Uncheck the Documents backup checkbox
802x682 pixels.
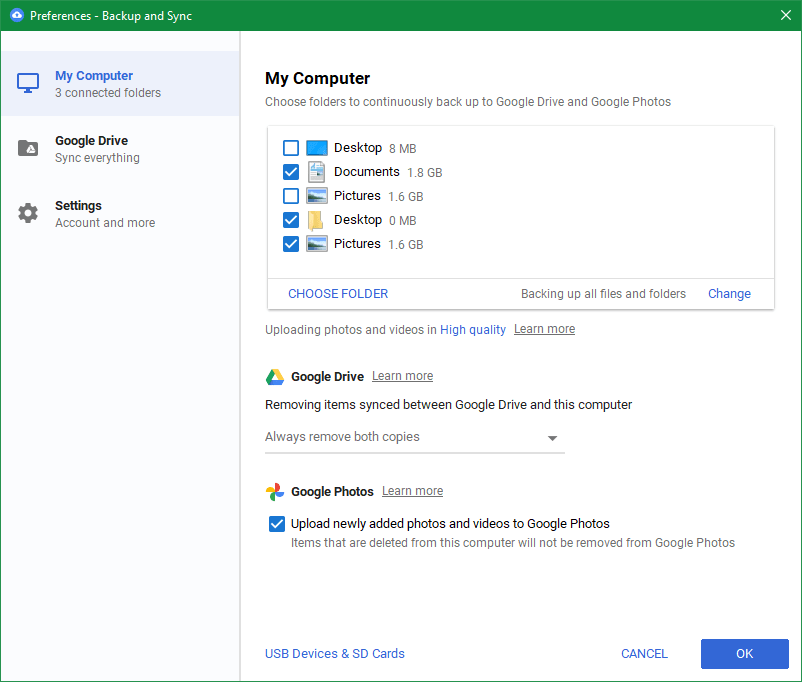(x=291, y=171)
